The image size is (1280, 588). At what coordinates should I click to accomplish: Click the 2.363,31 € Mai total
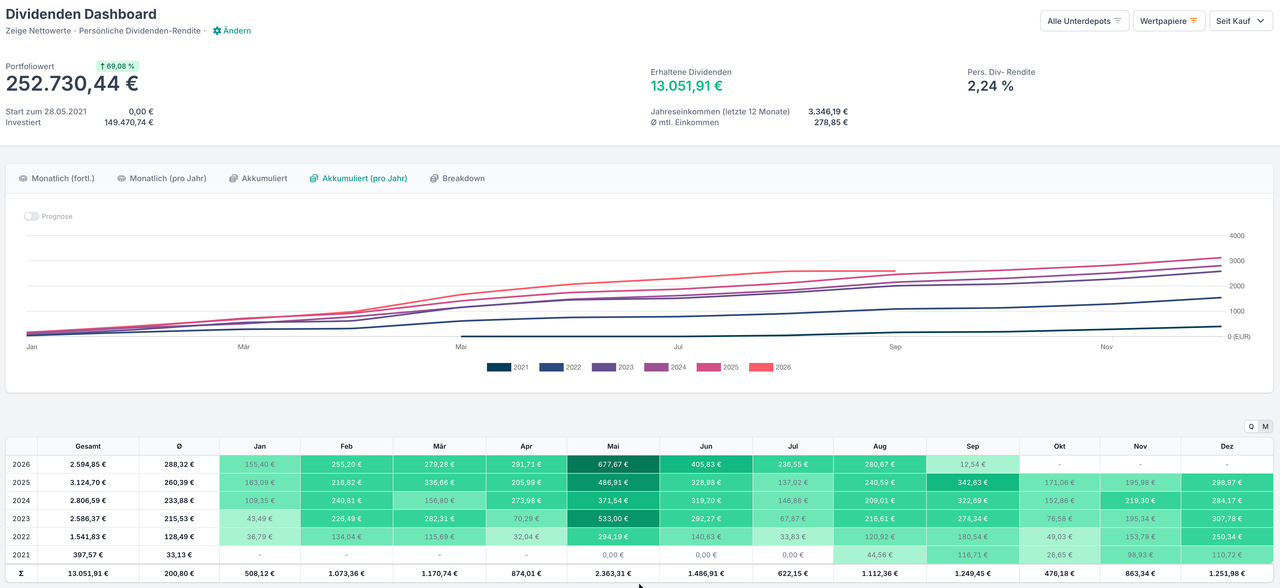point(613,573)
